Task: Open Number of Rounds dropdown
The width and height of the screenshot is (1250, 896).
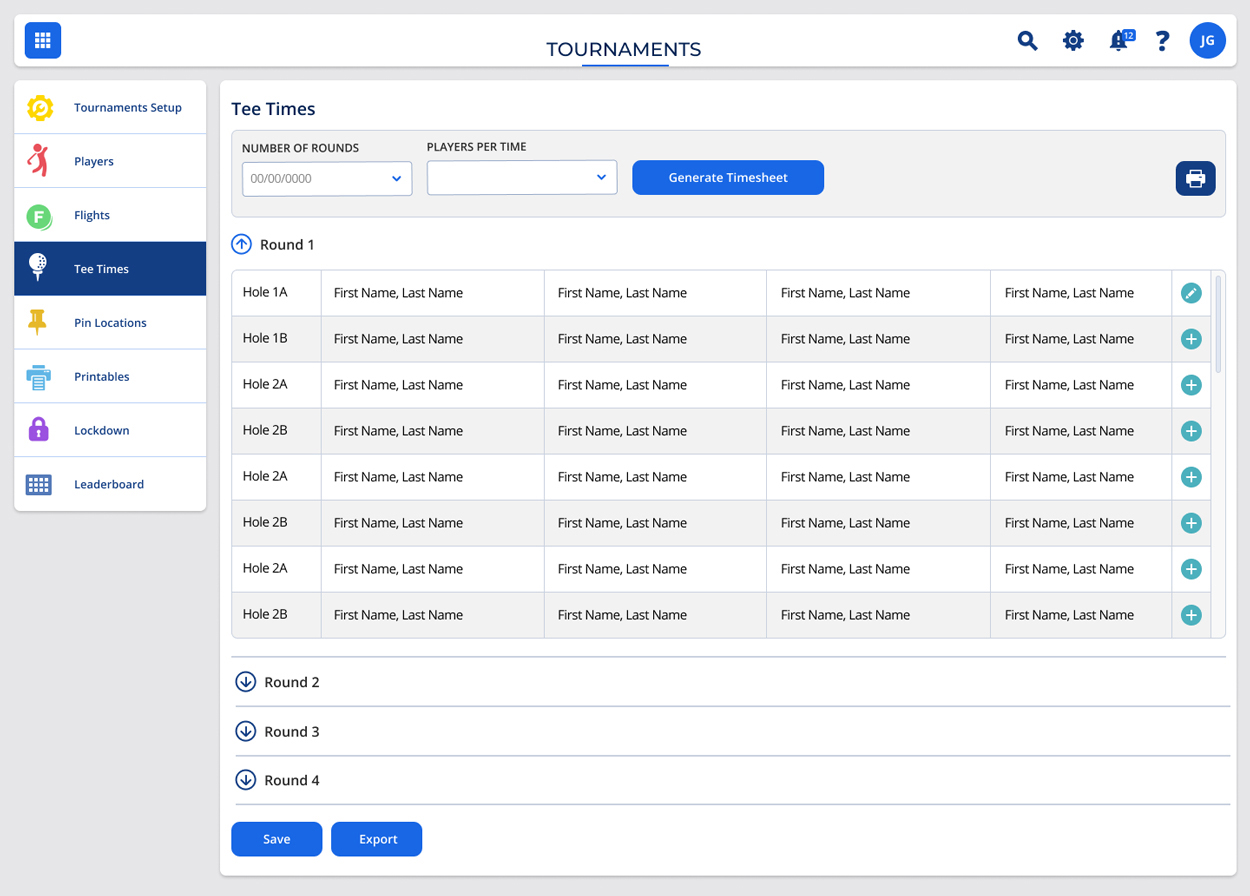Action: (x=327, y=178)
